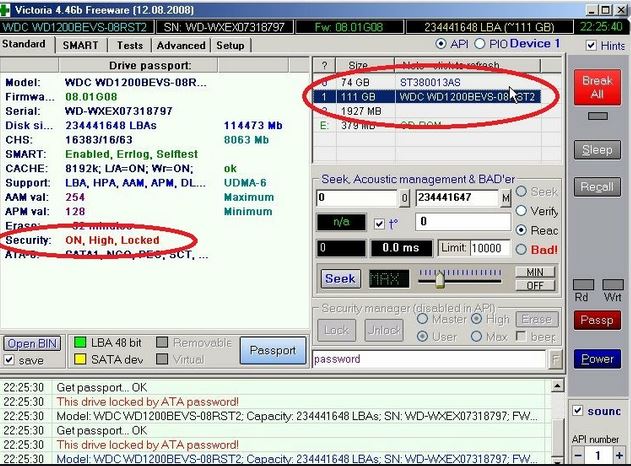Click the password input field
The width and height of the screenshot is (631, 466).
tap(429, 359)
